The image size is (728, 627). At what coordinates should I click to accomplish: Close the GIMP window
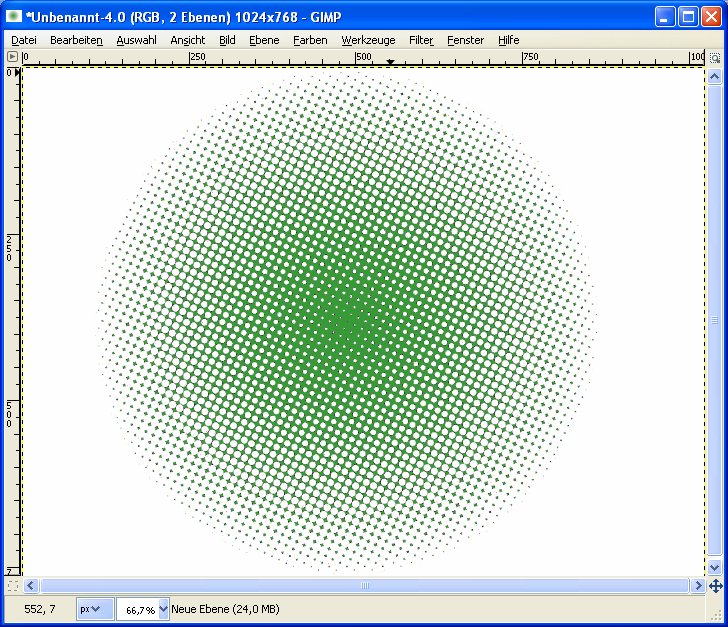click(x=711, y=17)
